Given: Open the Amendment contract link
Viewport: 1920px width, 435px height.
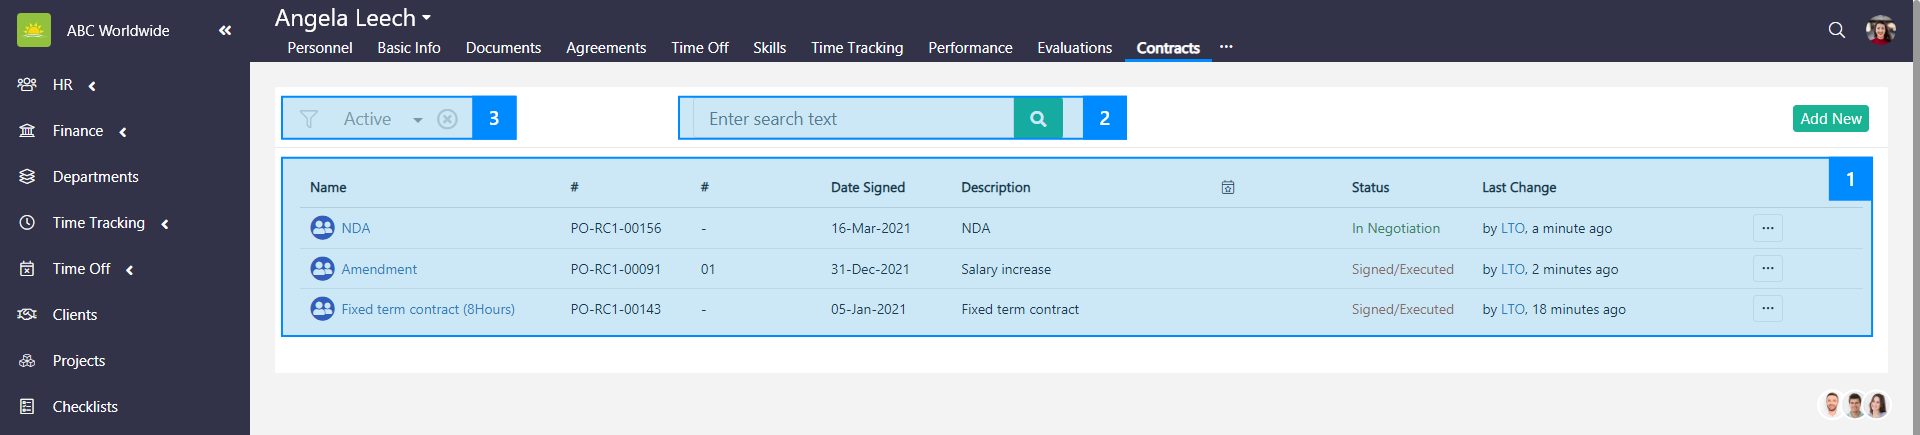Looking at the screenshot, I should click(x=379, y=269).
